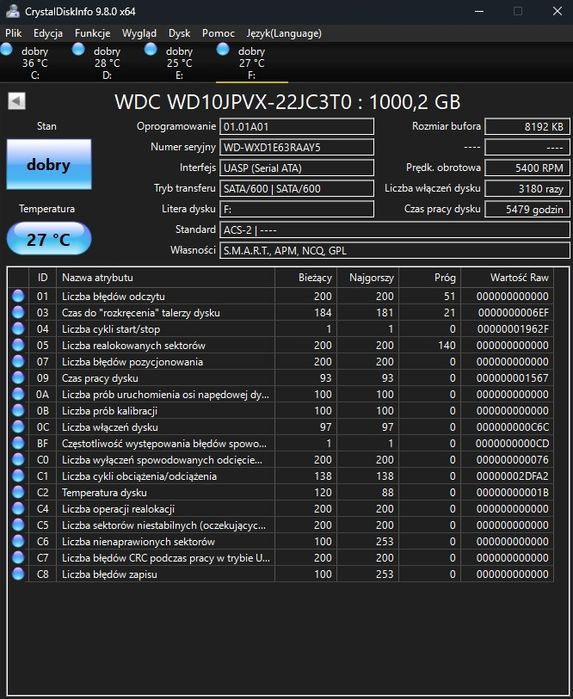This screenshot has height=699, width=573.
Task: Click raw value 0000001962F in row 04
Action: point(513,329)
